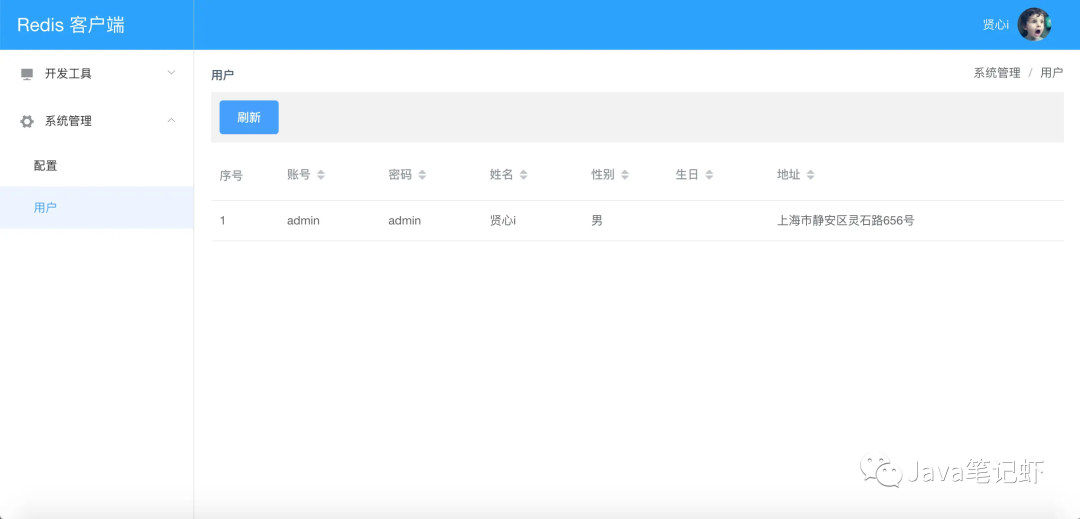Sort the table by 账号 column
Image resolution: width=1080 pixels, height=519 pixels.
coord(320,175)
